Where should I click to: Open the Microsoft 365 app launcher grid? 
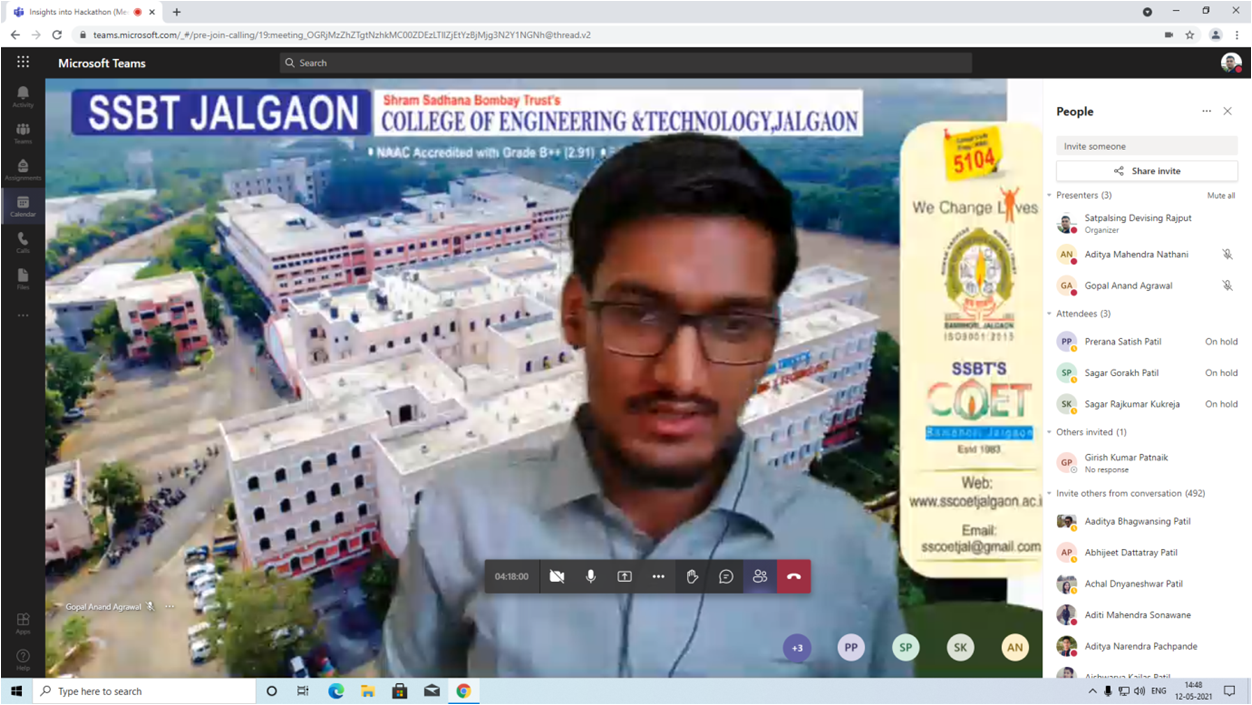pos(22,62)
